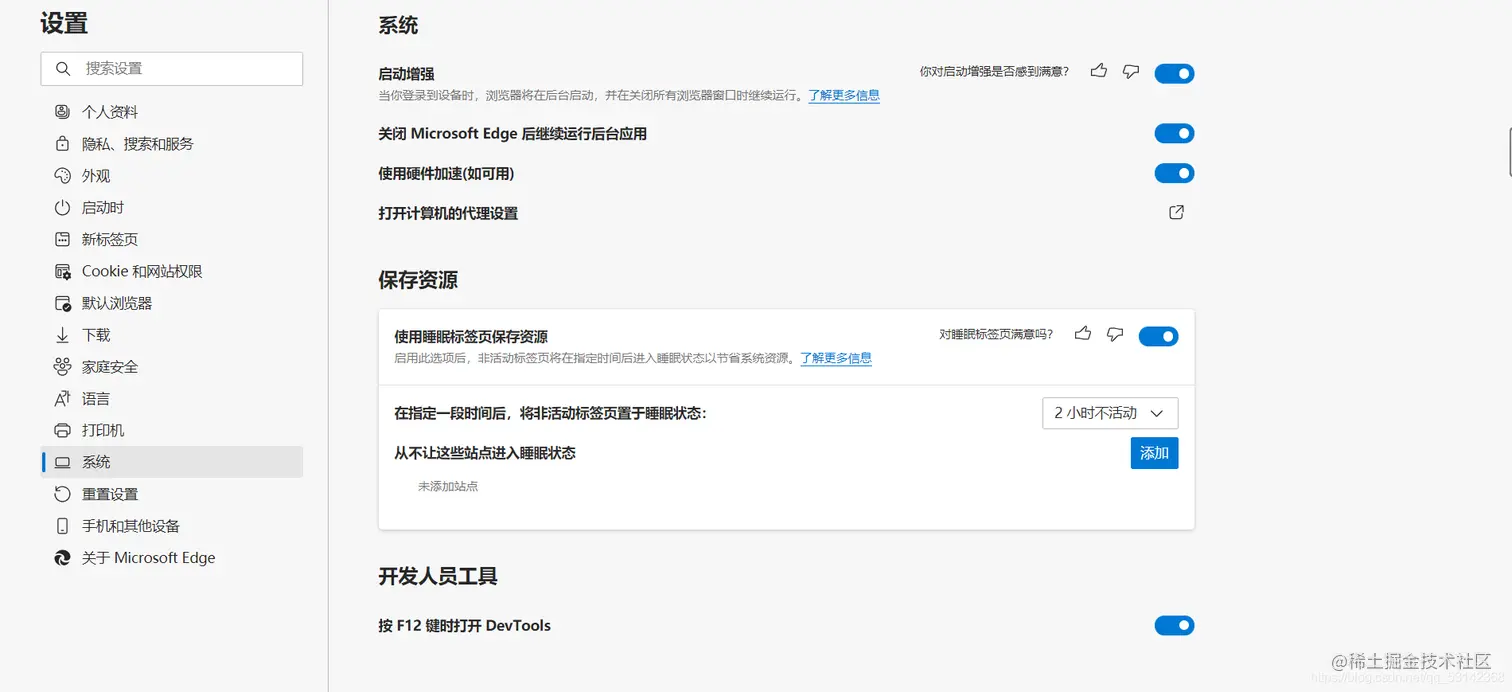Toggle 使用硬件加速(如可用) off
1512x692 pixels.
(1174, 172)
